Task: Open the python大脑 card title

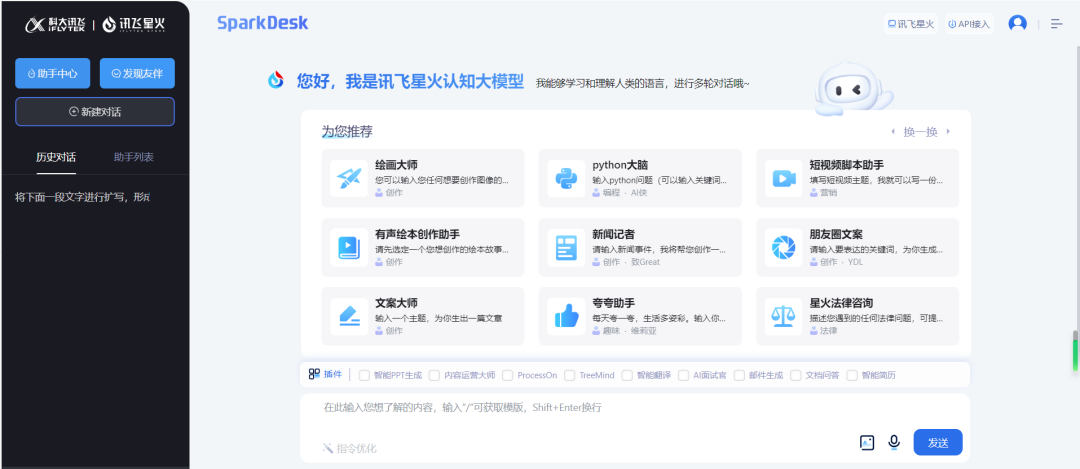Action: coord(620,165)
